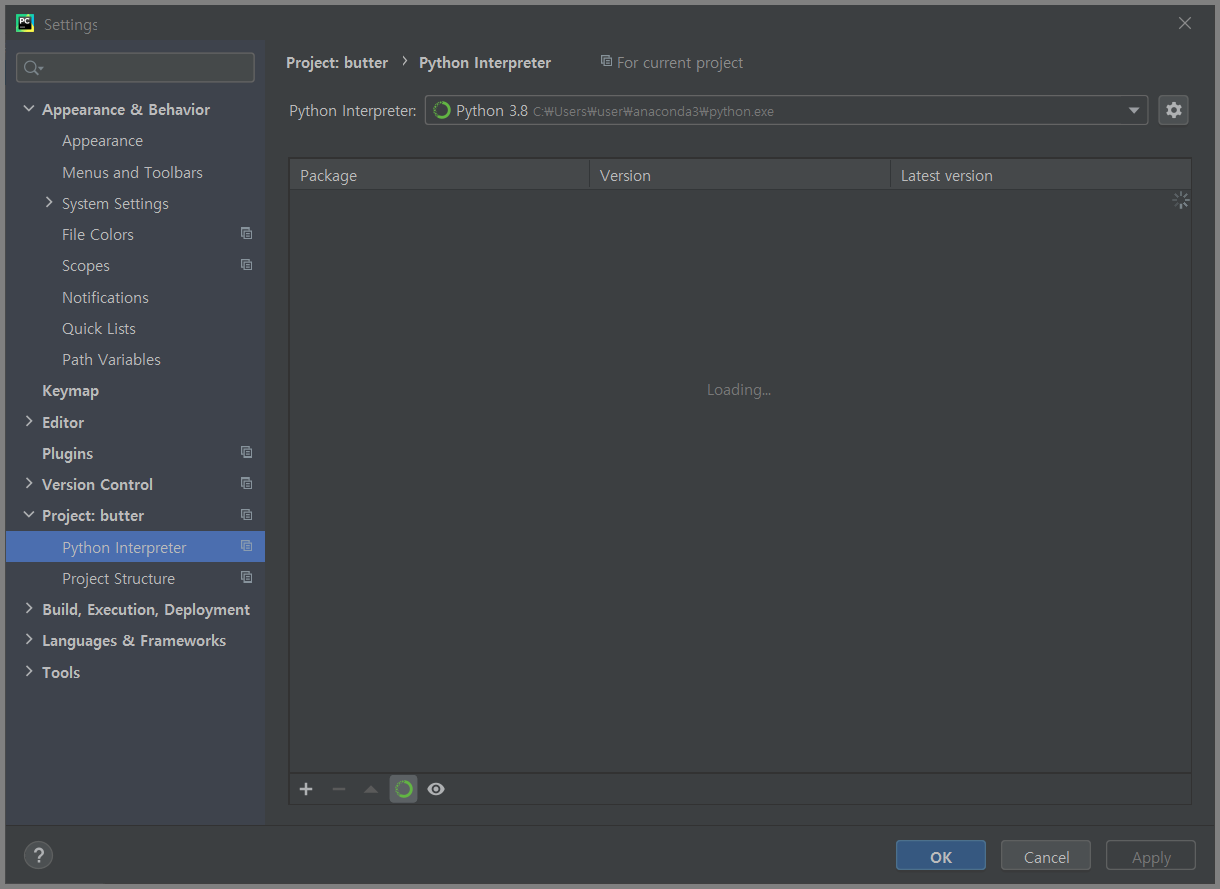This screenshot has width=1220, height=889.
Task: Select Appearance settings page
Action: click(102, 141)
